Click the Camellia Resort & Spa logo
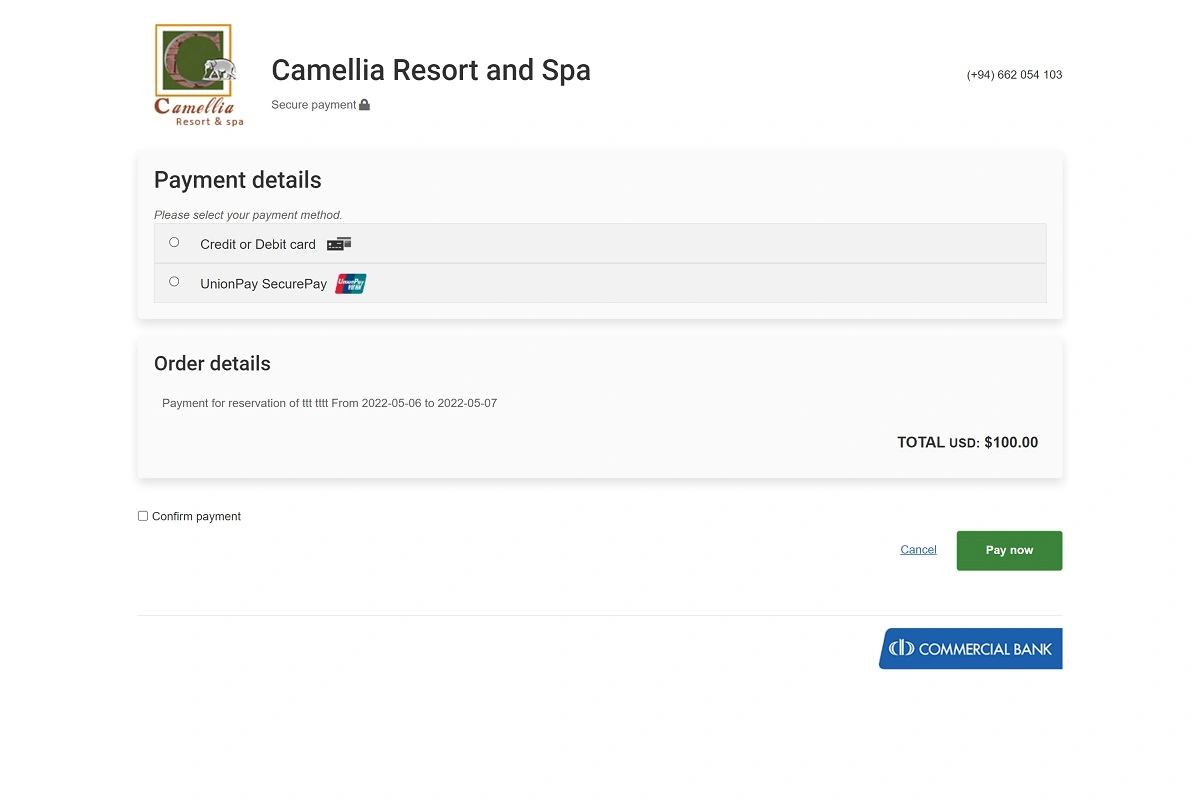Image resolution: width=1200 pixels, height=805 pixels. [199, 75]
